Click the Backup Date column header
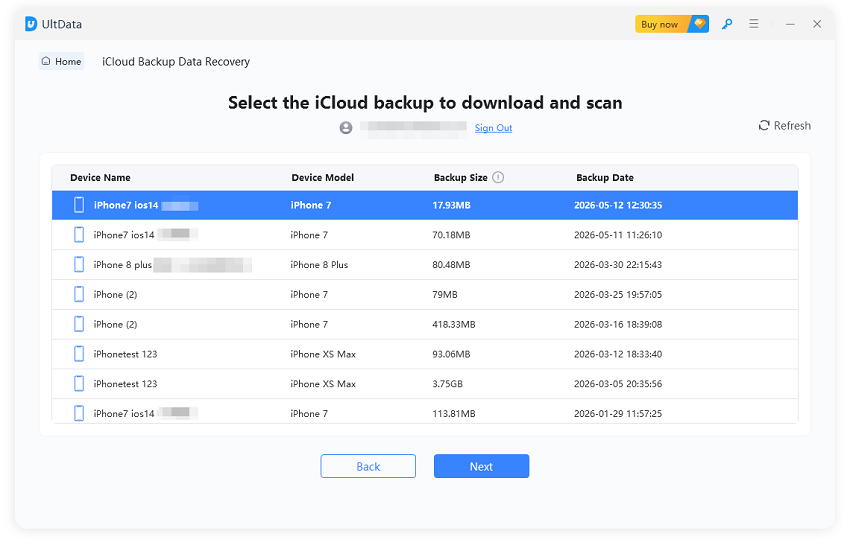The height and width of the screenshot is (551, 850). [x=605, y=177]
